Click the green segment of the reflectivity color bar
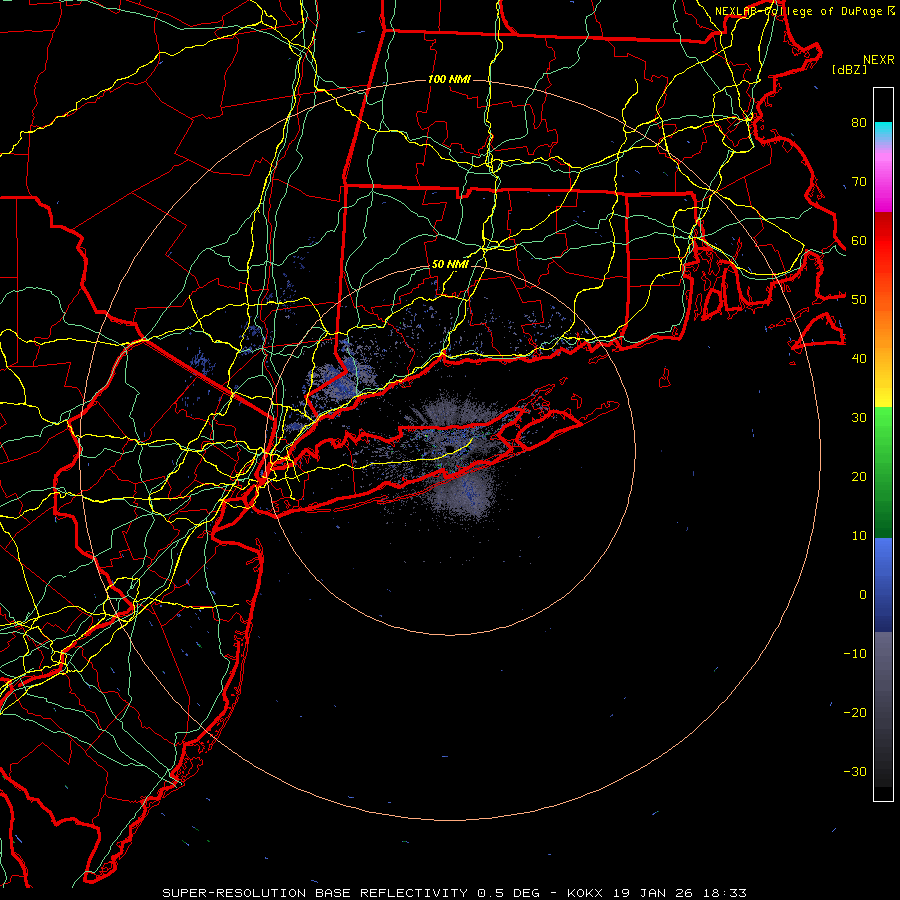 coord(883,472)
